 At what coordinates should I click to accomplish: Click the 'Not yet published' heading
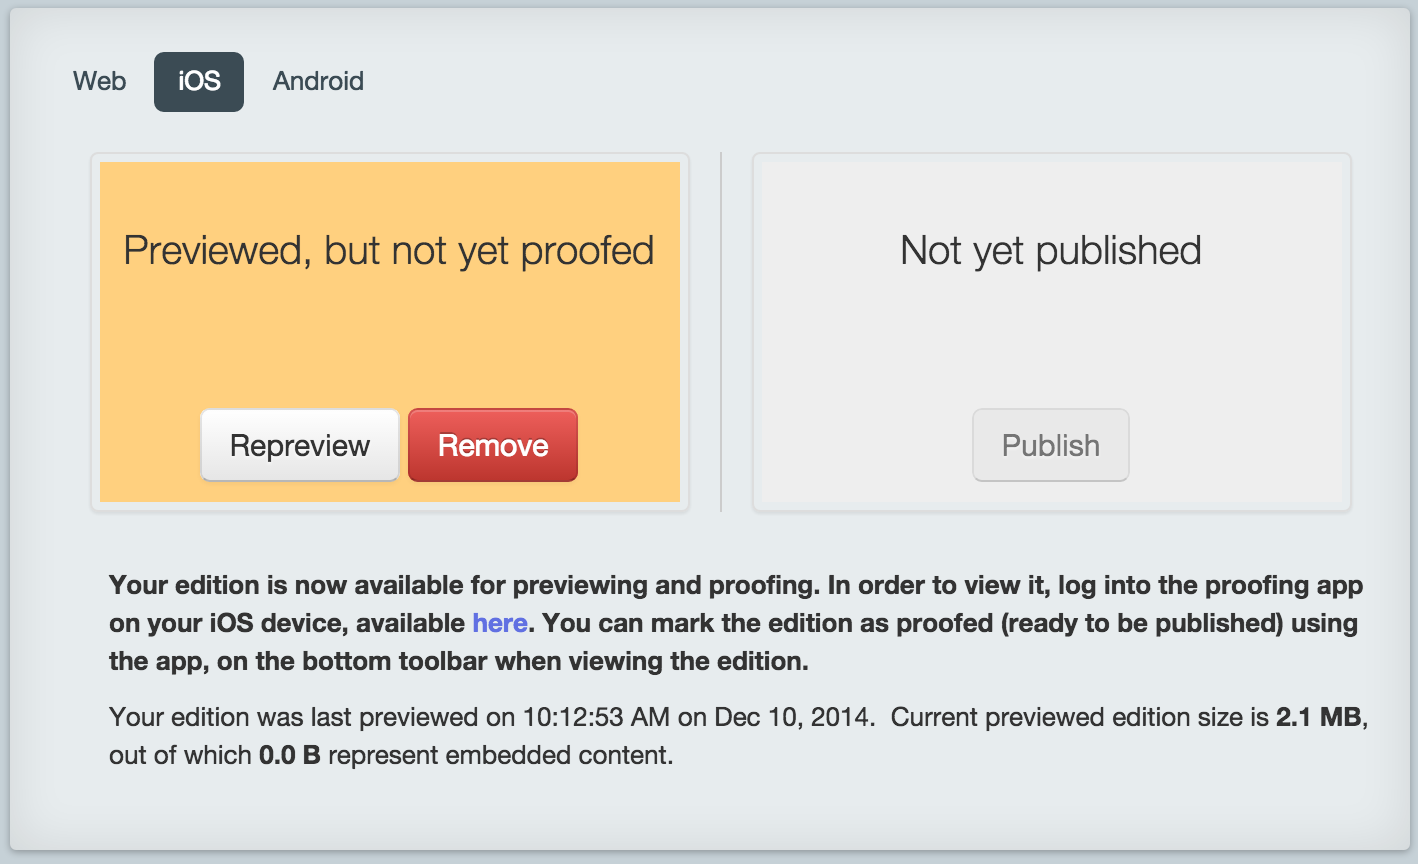point(1051,250)
